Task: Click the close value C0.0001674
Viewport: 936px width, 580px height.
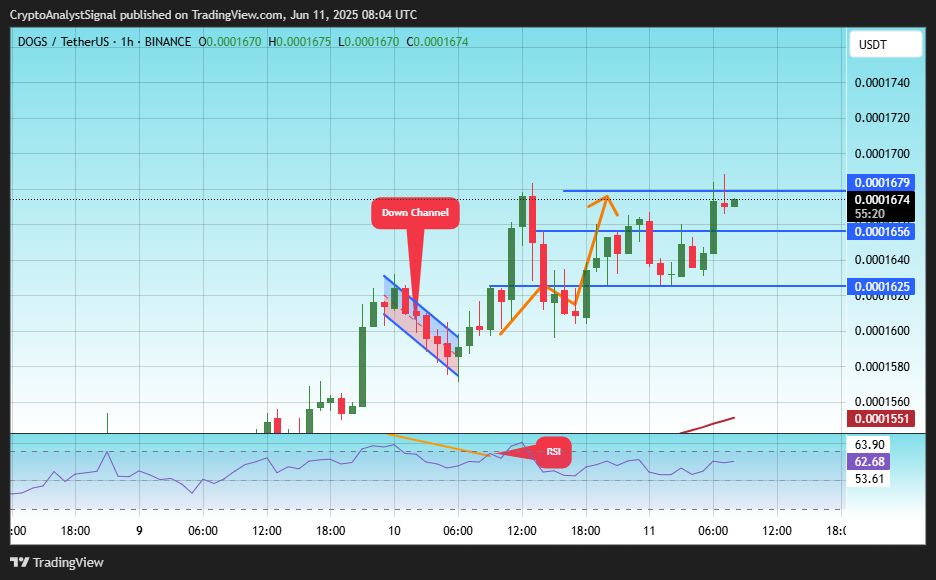Action: pyautogui.click(x=438, y=42)
